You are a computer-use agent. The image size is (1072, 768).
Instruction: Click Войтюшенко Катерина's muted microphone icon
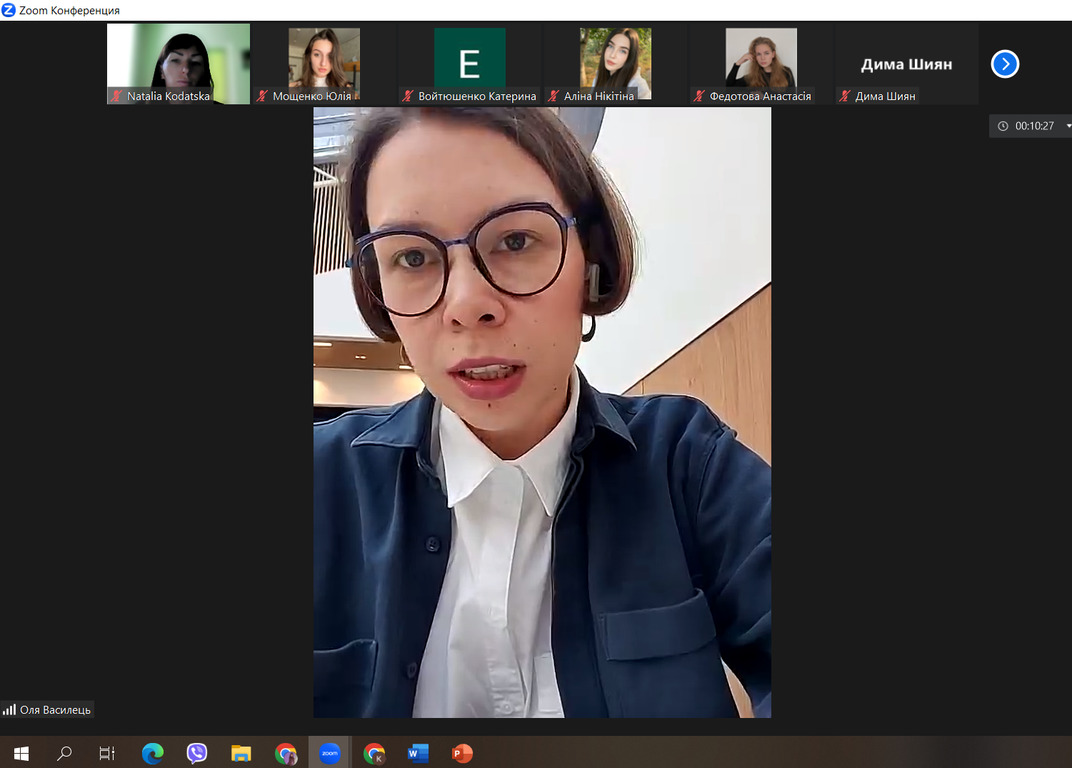tap(408, 96)
